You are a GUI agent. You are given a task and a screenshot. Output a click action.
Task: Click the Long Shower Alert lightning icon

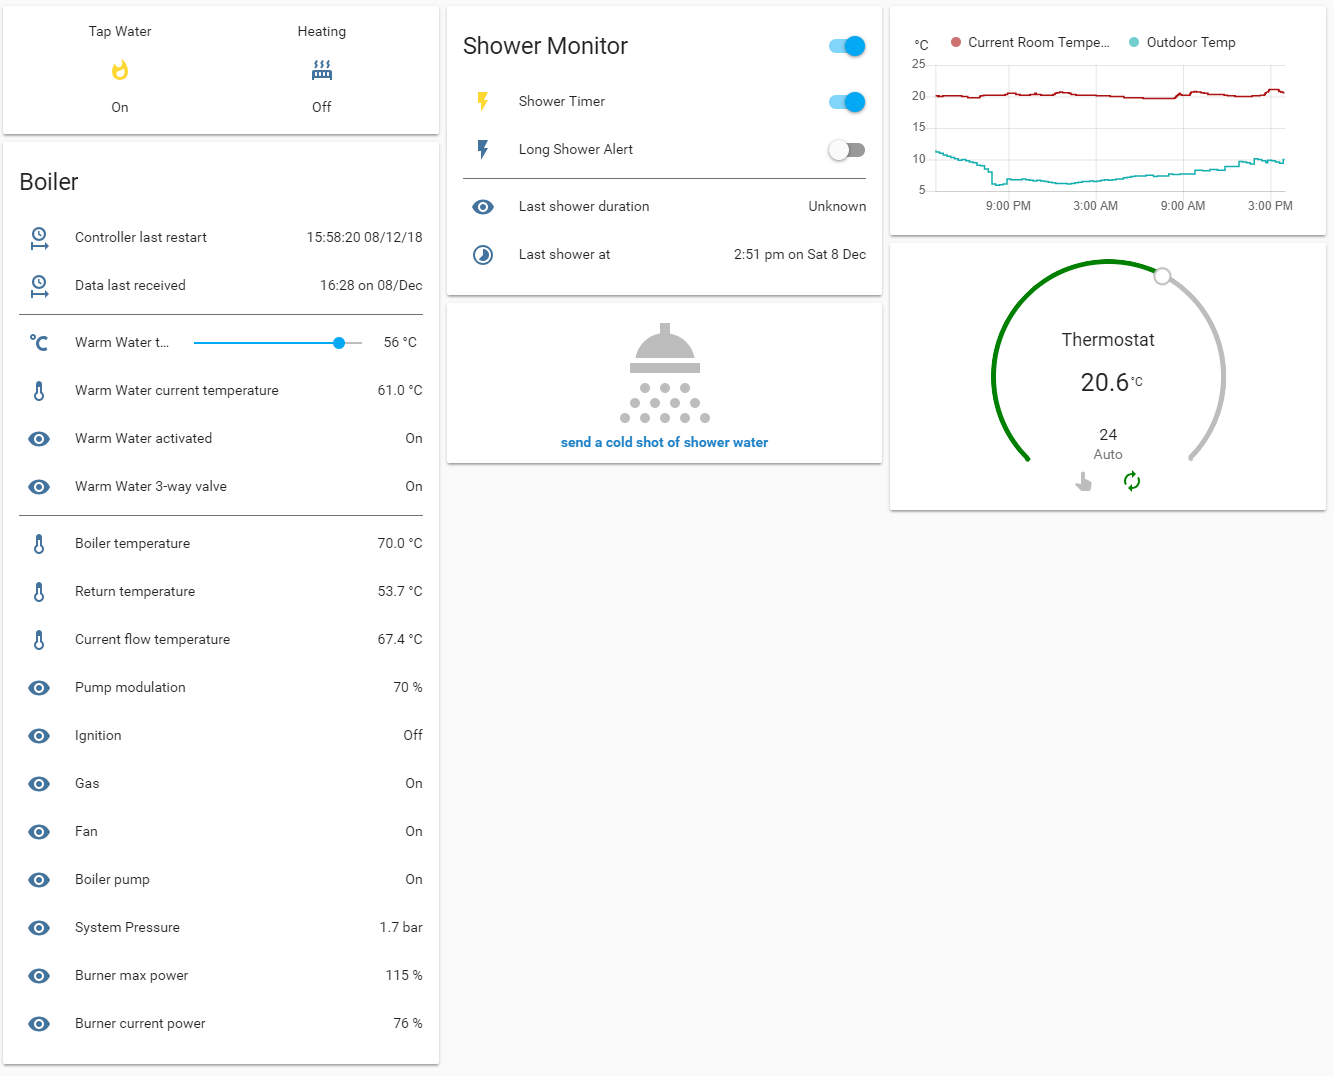click(483, 149)
